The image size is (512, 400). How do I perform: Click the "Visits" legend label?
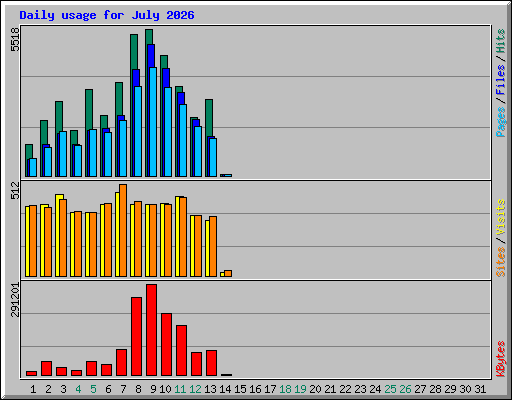click(x=501, y=218)
